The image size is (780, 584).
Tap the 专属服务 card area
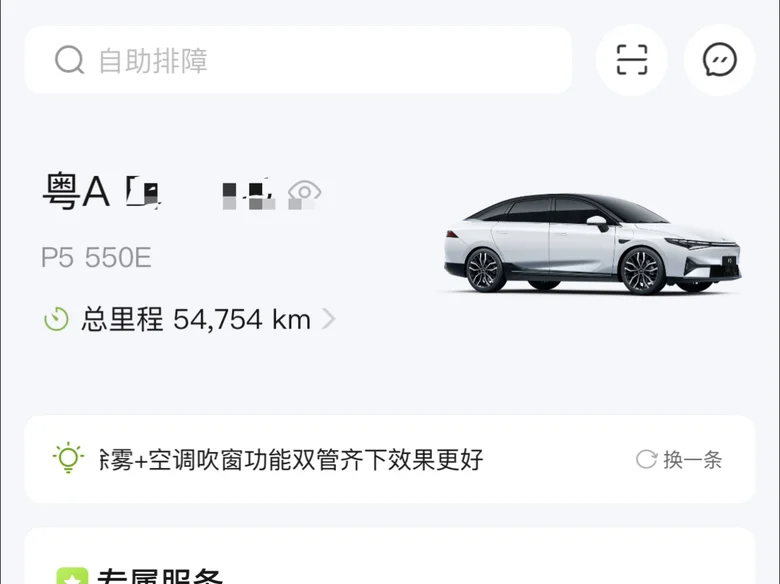(x=390, y=556)
